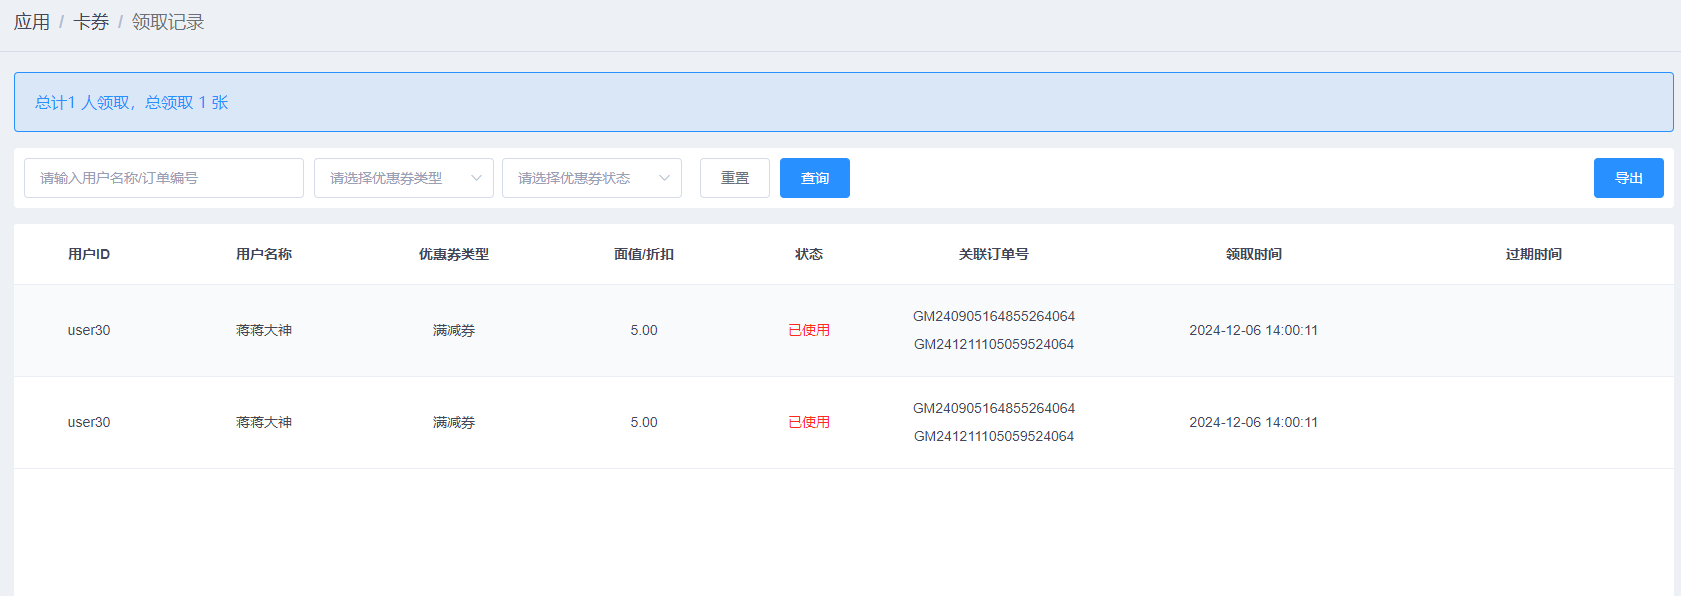Click the 领取时间 column header

(x=1254, y=254)
